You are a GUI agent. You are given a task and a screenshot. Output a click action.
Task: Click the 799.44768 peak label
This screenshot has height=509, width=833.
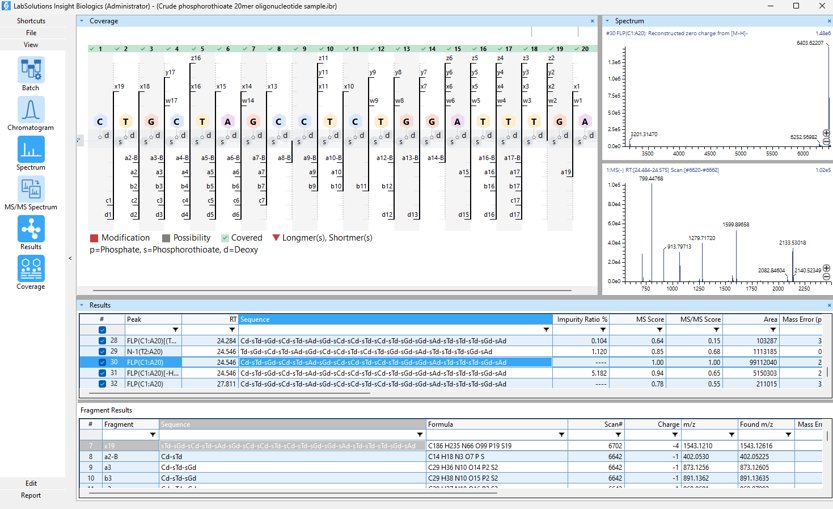651,179
